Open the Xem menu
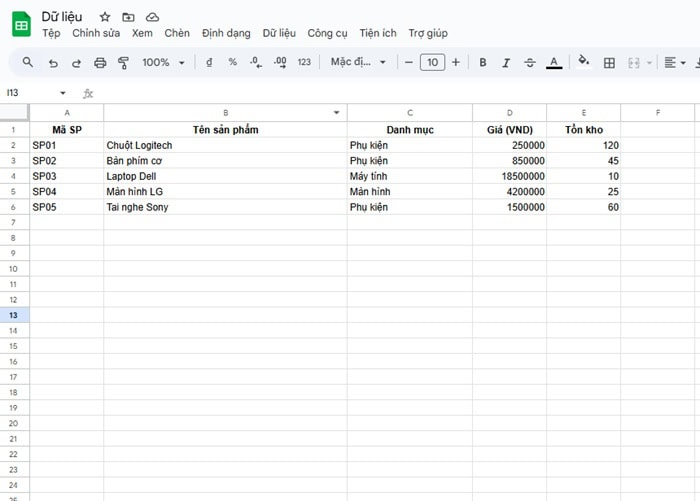Image resolution: width=700 pixels, height=501 pixels. [142, 33]
